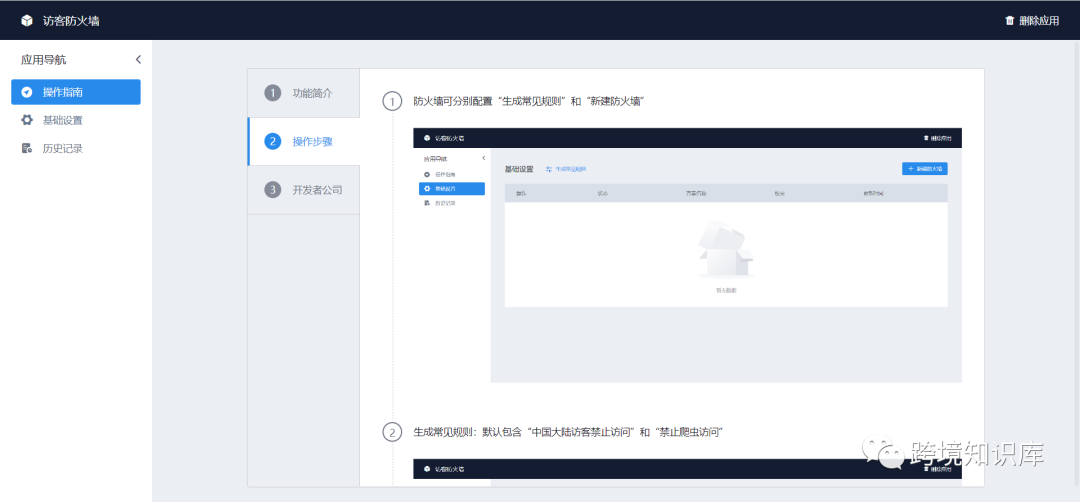Open the 功能简介 tab
The height and width of the screenshot is (502, 1080).
[312, 93]
